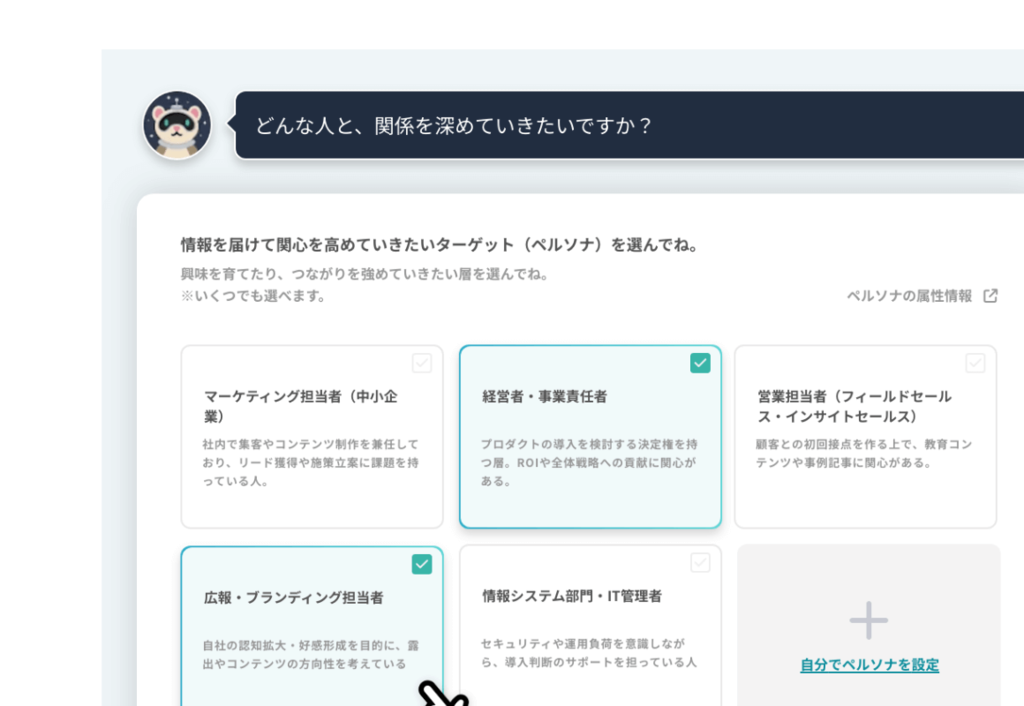Click the 自分でペルソナを設定 link

[x=869, y=665]
